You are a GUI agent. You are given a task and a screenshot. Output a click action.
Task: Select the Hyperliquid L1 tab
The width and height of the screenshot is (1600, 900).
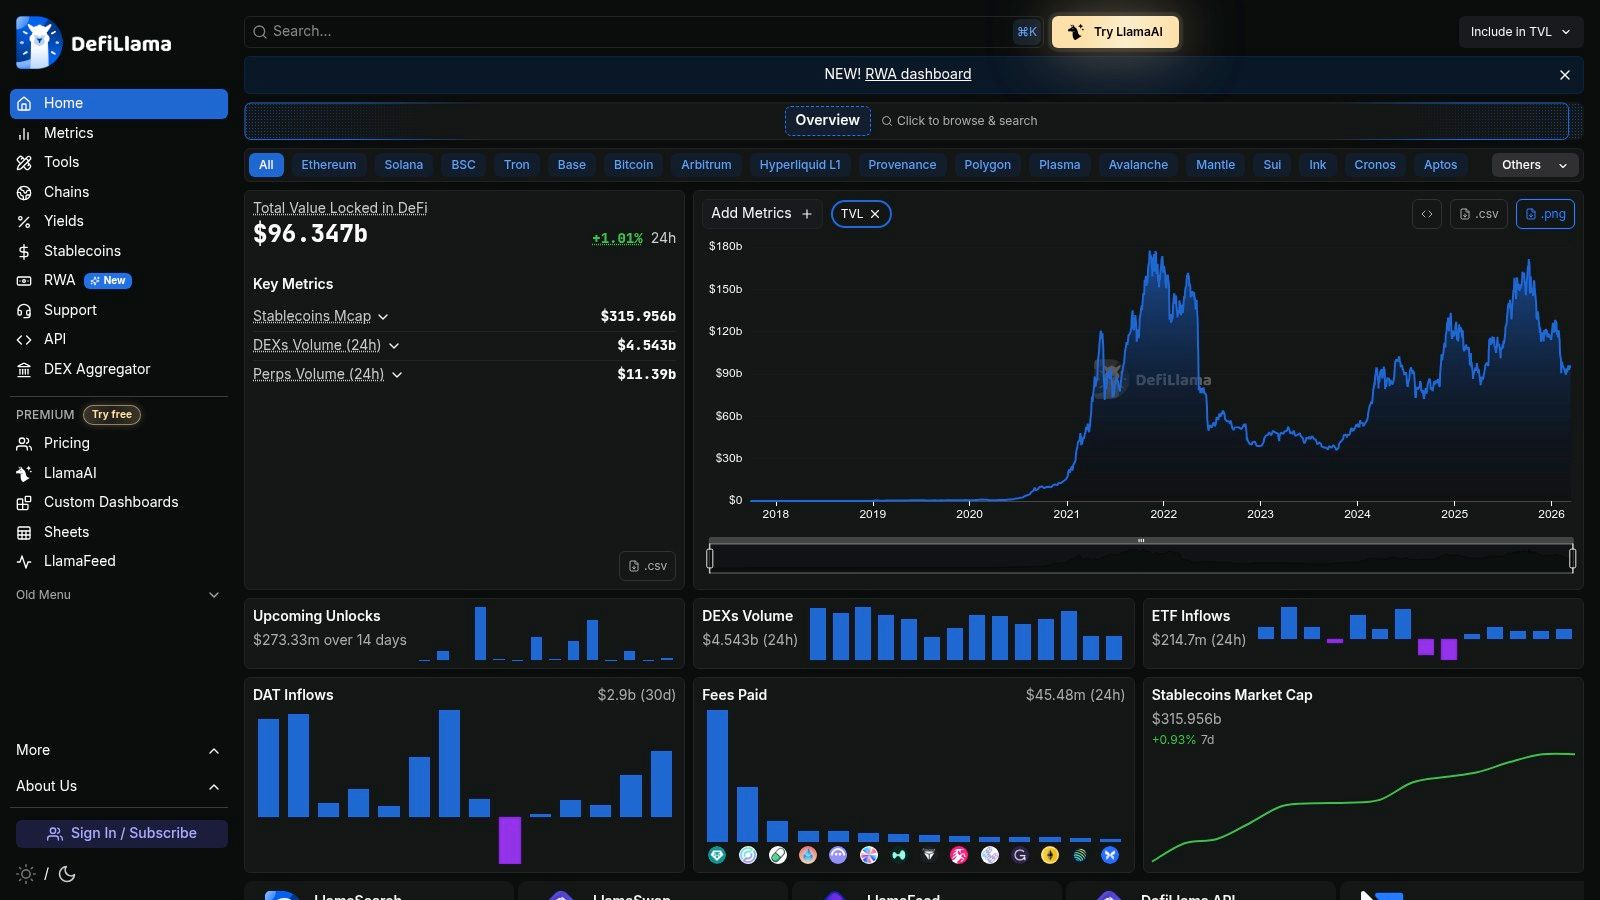(x=800, y=165)
